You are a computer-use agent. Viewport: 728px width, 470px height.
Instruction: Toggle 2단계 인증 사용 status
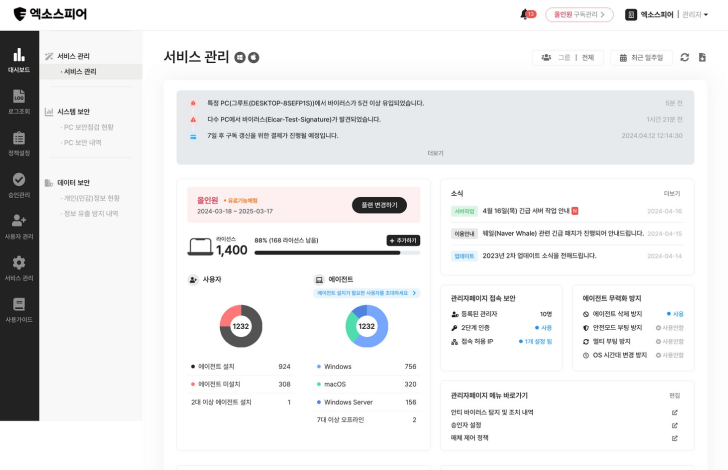(544, 327)
